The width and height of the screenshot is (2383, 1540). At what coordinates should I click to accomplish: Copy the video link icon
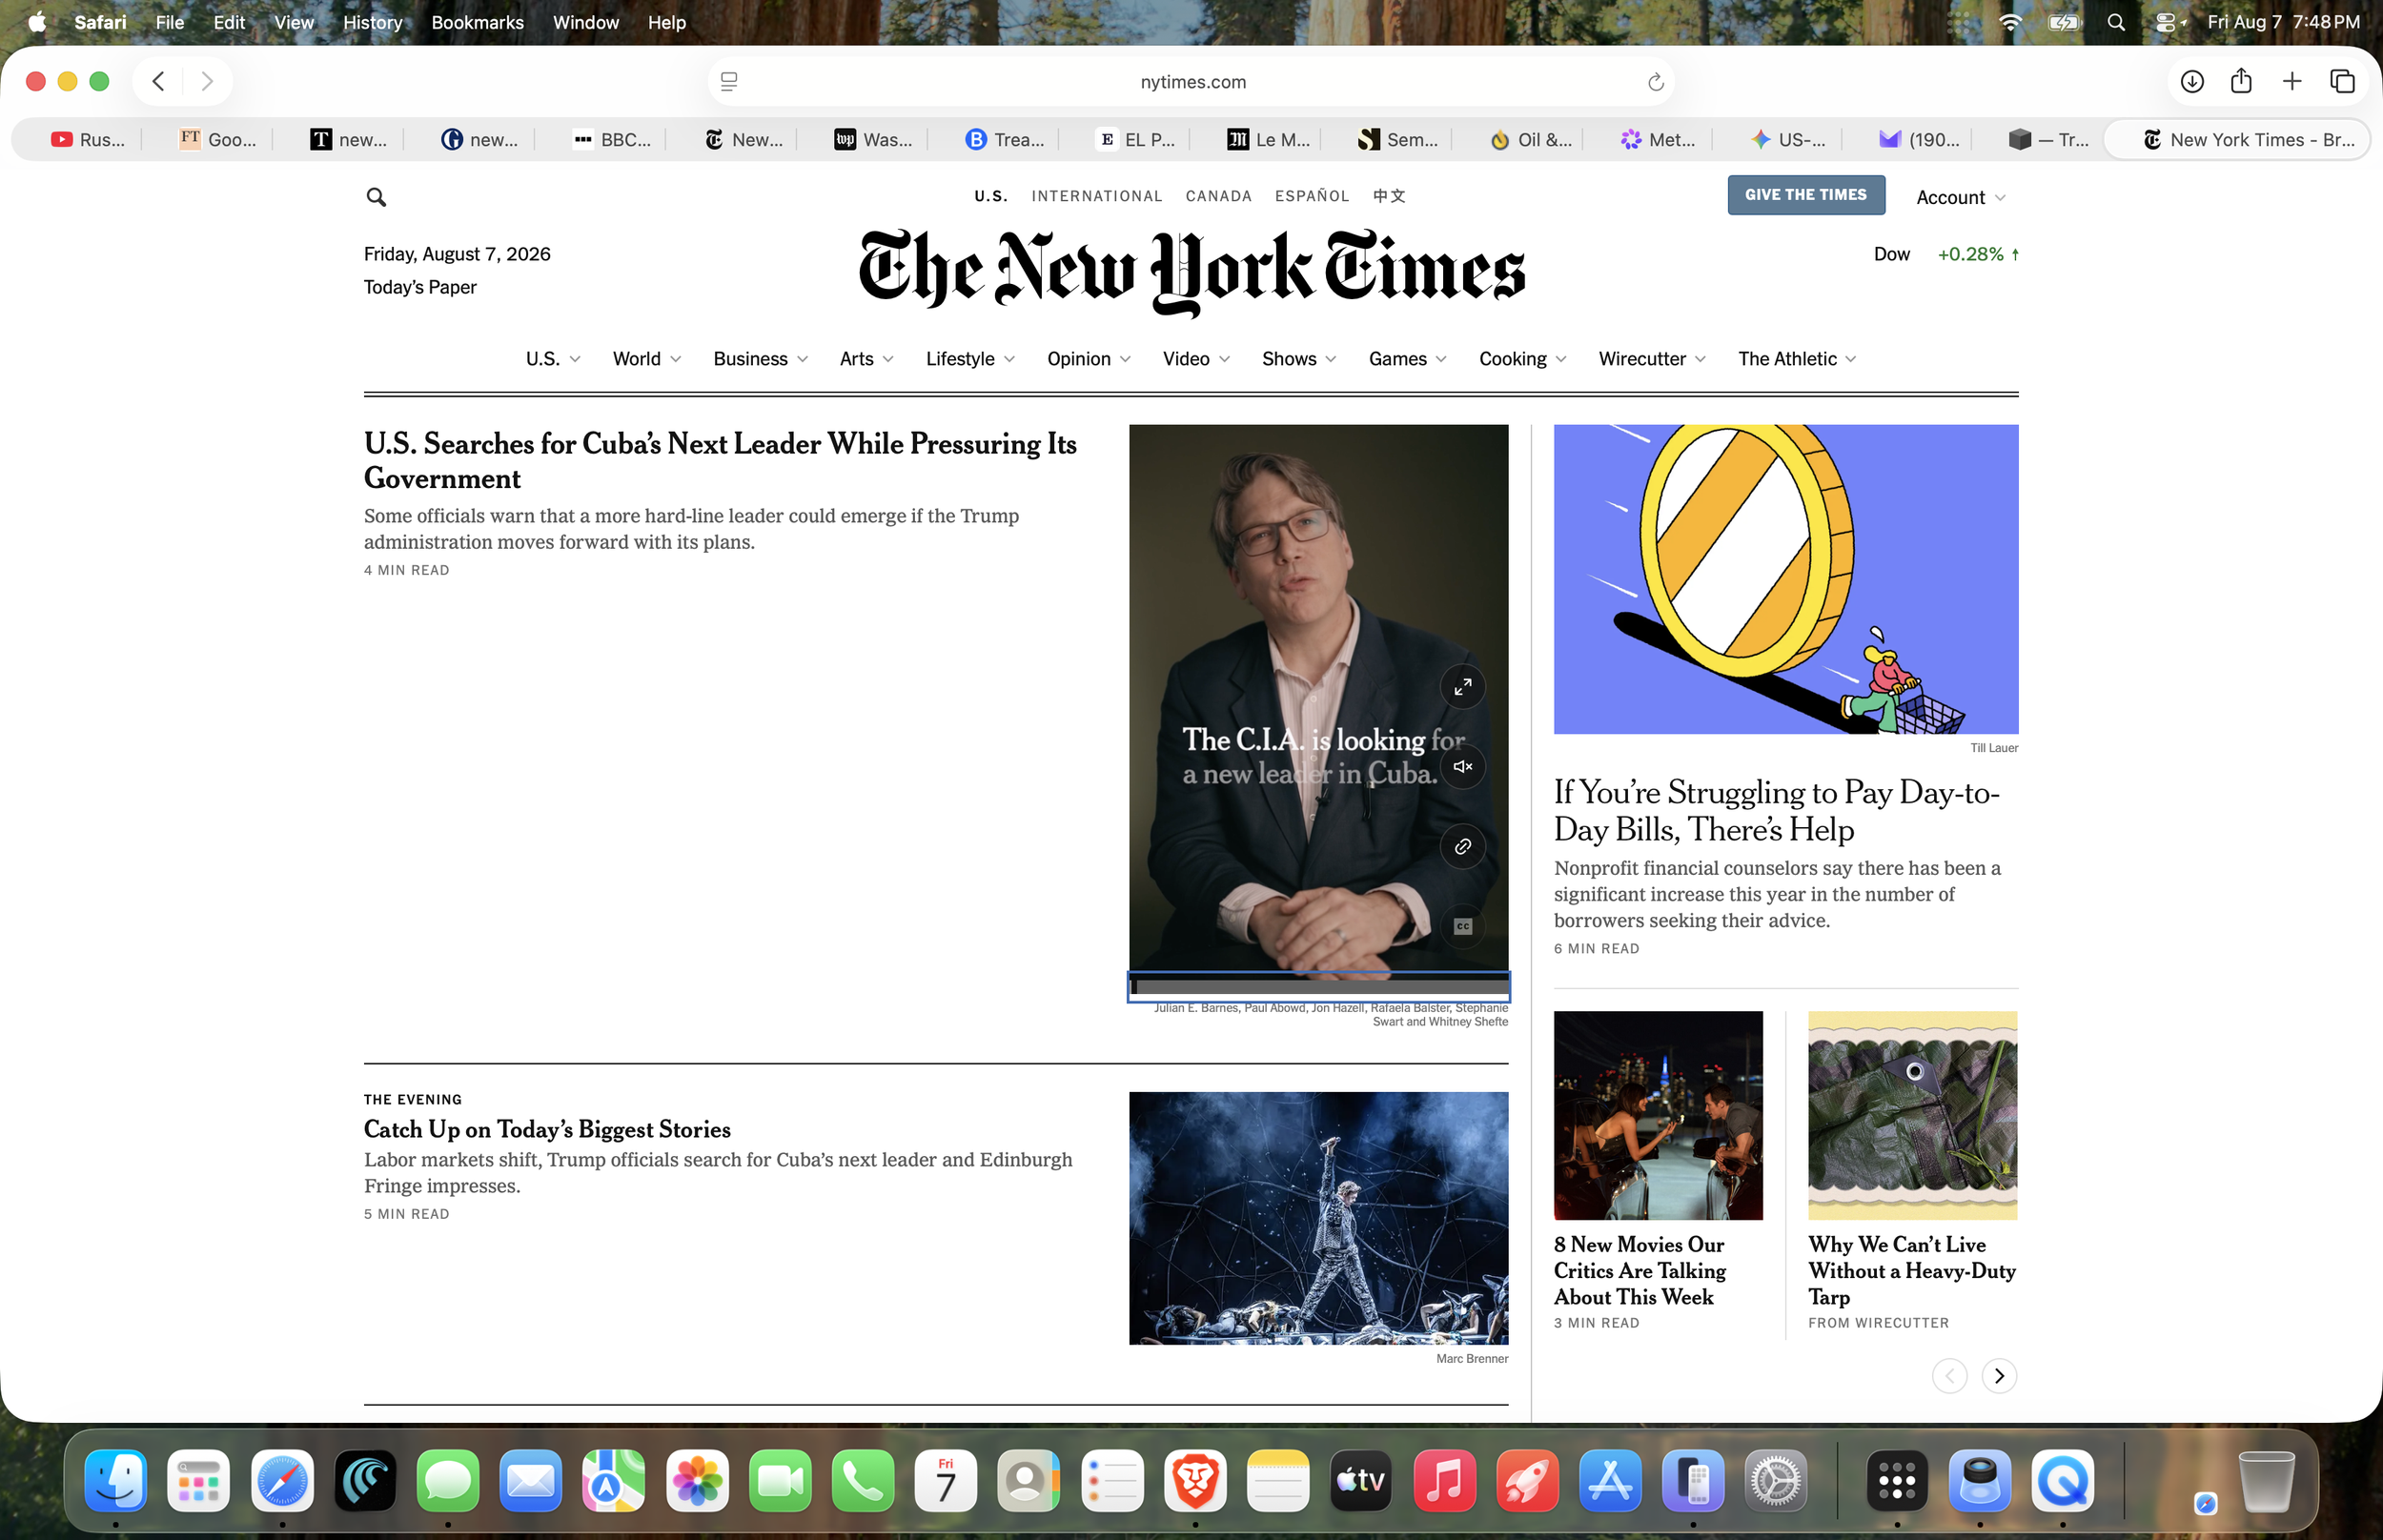tap(1462, 847)
